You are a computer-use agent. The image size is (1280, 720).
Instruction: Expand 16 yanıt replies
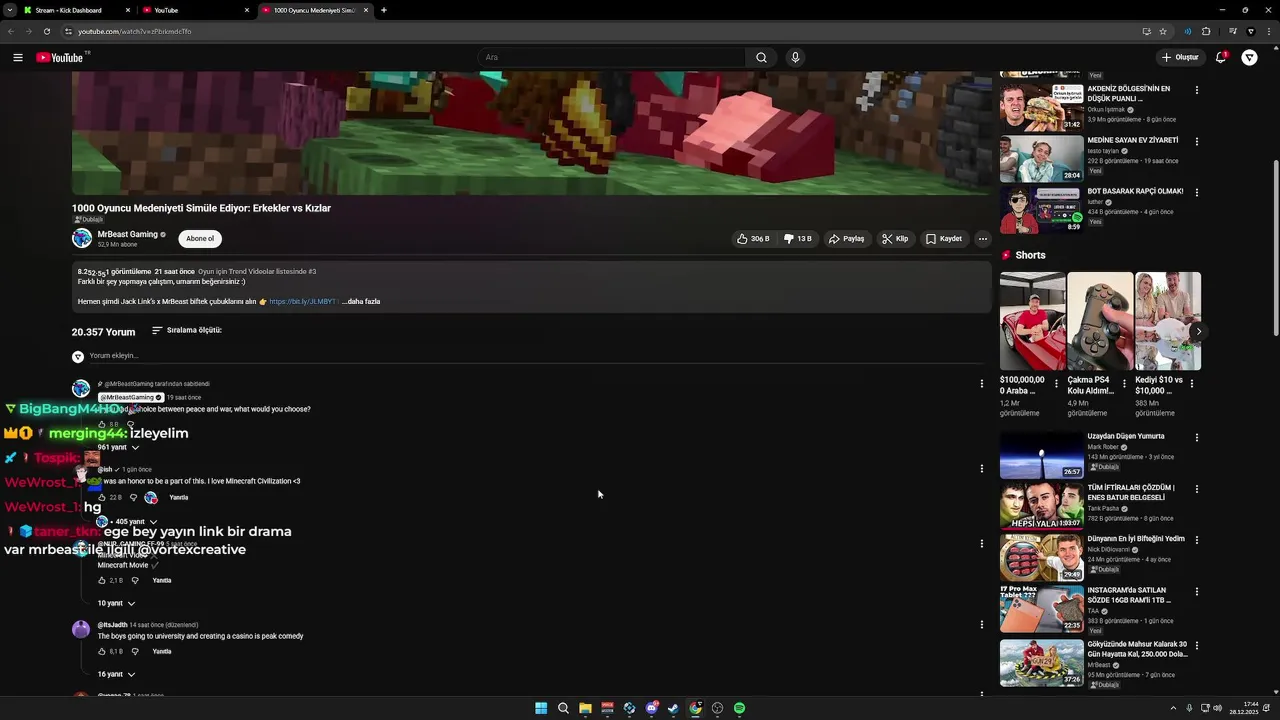[x=116, y=674]
